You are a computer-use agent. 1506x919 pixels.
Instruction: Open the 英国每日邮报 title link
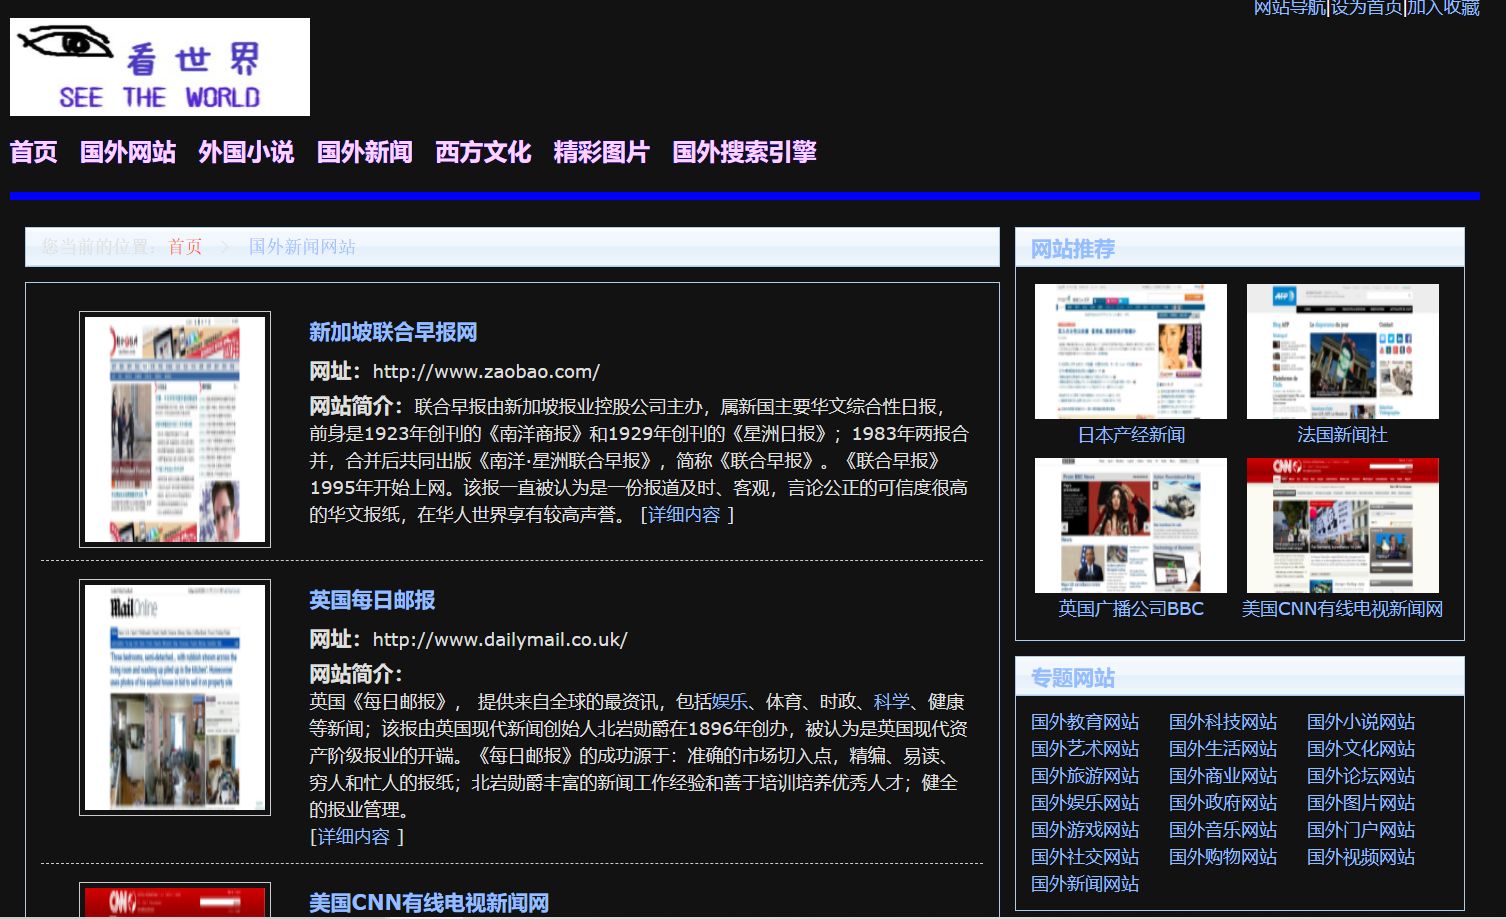click(372, 600)
